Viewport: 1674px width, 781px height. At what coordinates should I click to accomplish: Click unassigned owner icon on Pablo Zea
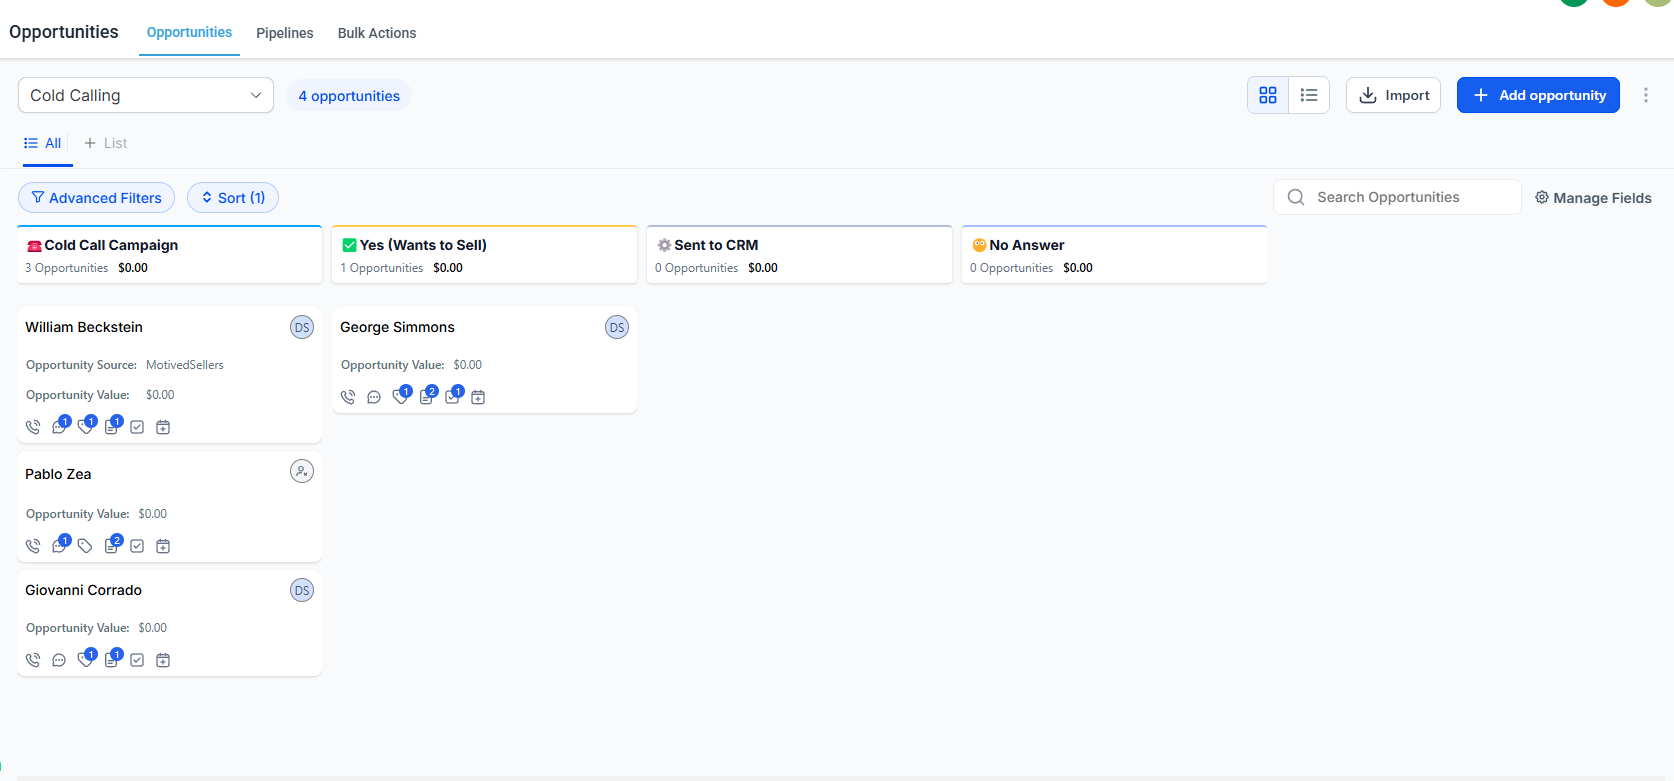click(302, 471)
